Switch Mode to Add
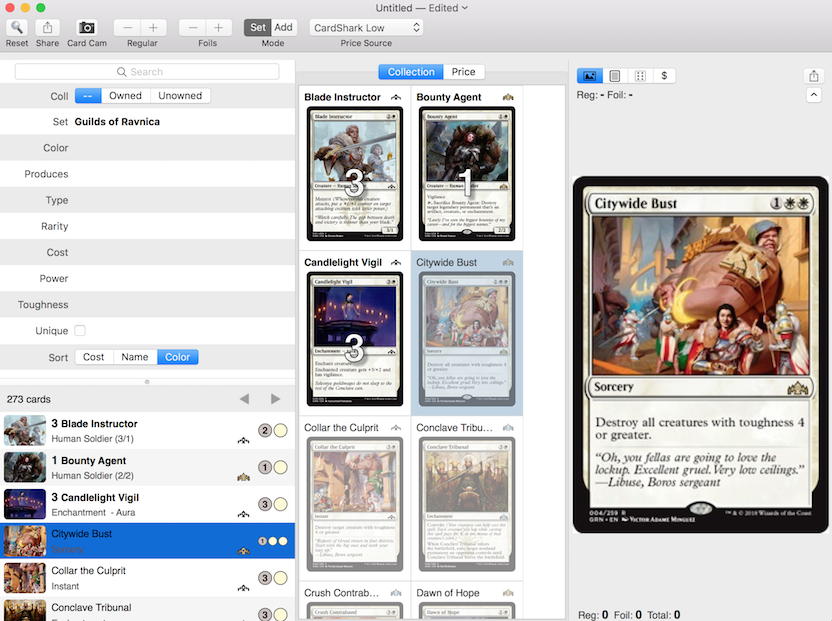Screen dimensions: 832x621 pyautogui.click(x=283, y=28)
